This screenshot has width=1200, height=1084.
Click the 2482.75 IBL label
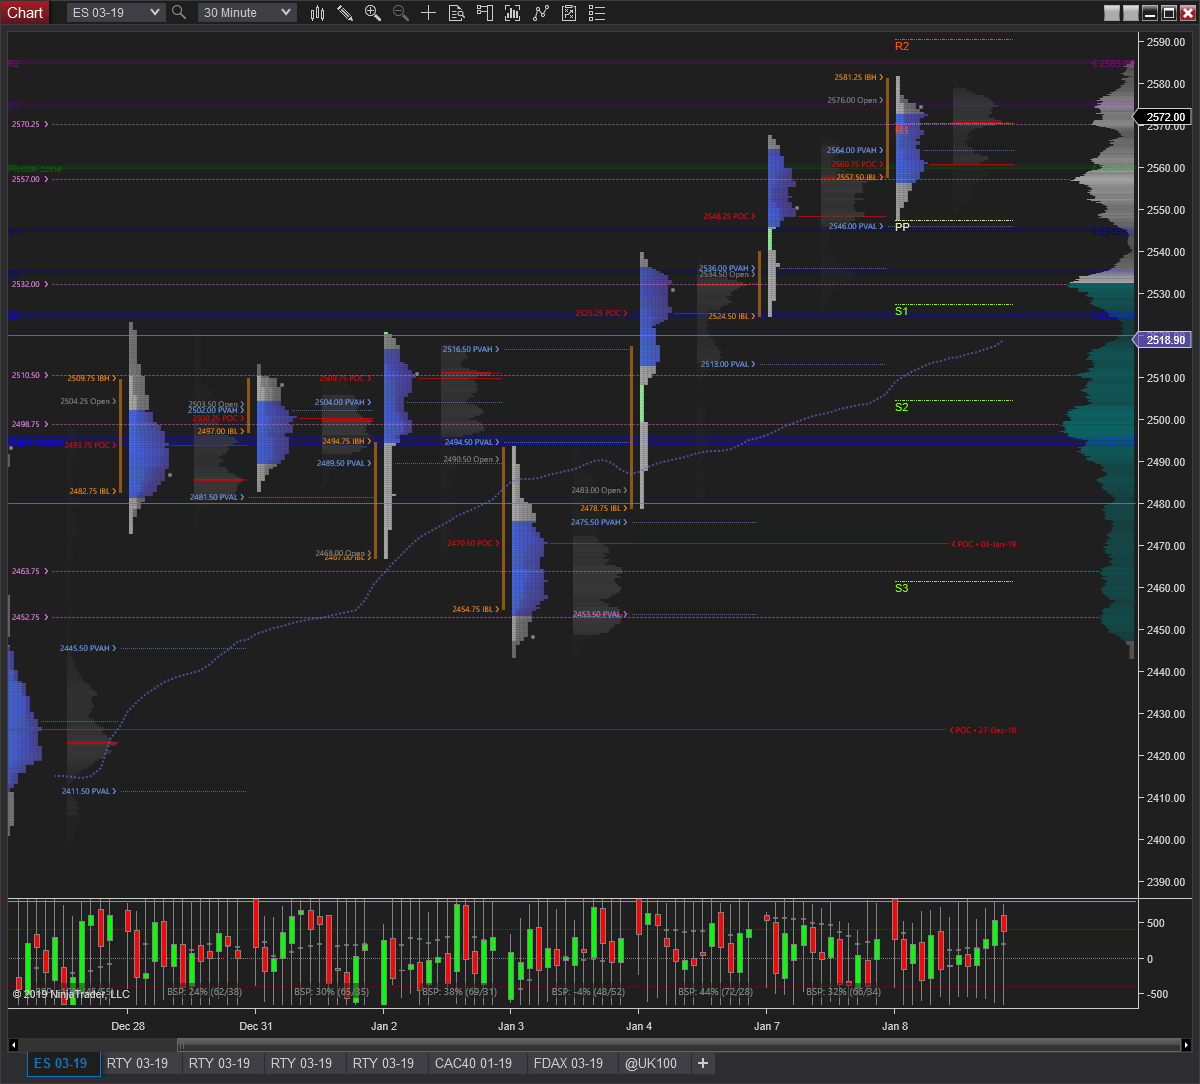coord(93,491)
